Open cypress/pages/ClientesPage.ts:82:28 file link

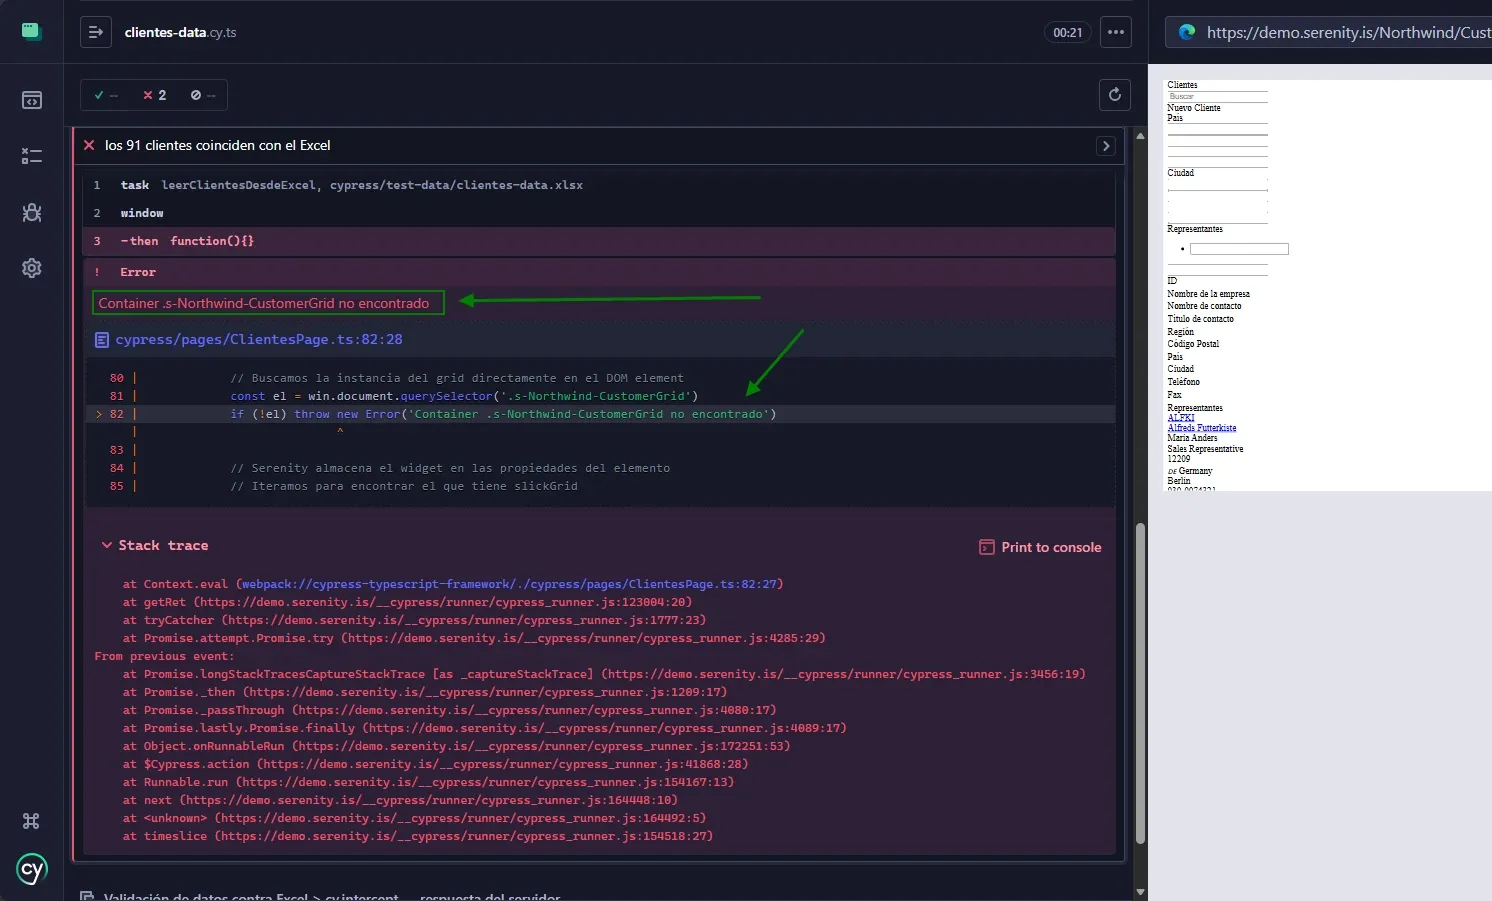(x=259, y=340)
